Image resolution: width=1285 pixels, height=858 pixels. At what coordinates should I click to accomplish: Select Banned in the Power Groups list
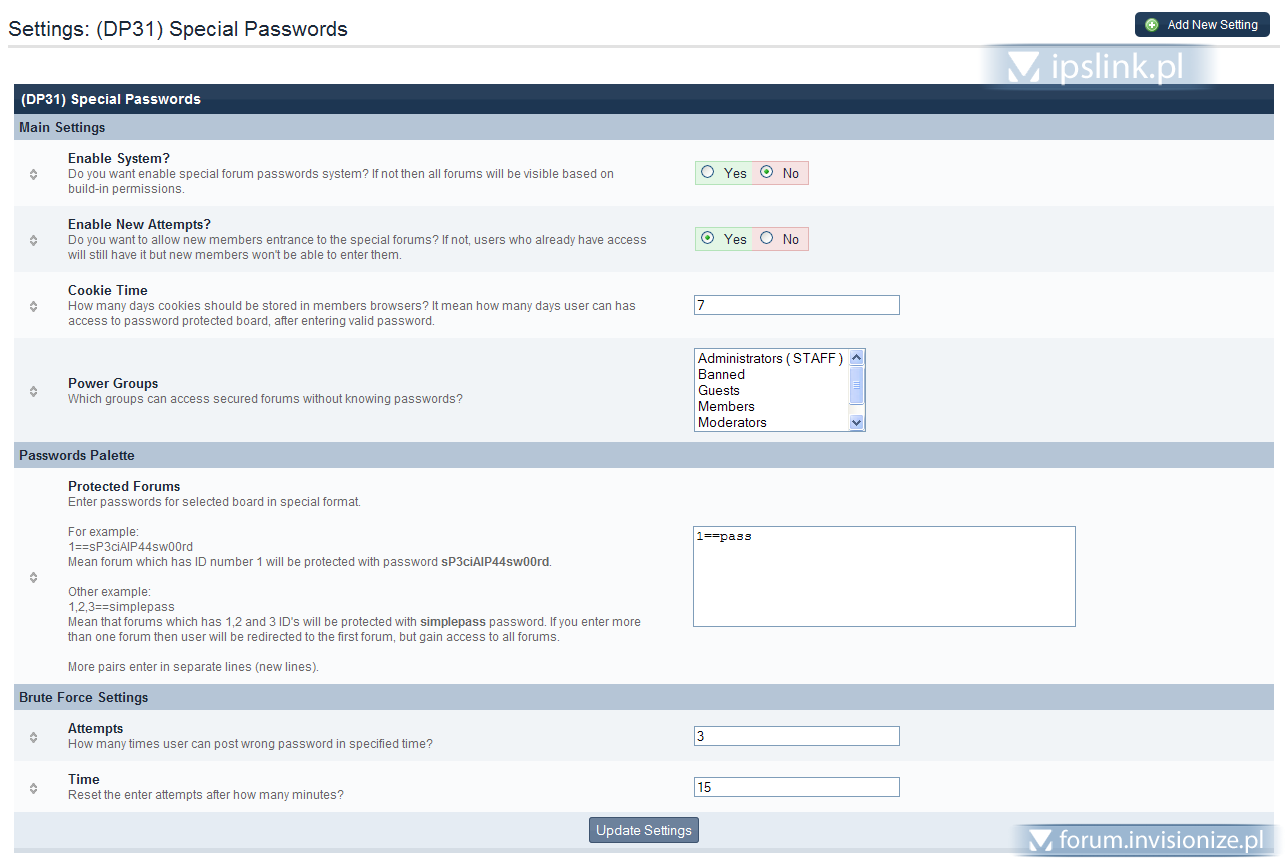tap(721, 374)
